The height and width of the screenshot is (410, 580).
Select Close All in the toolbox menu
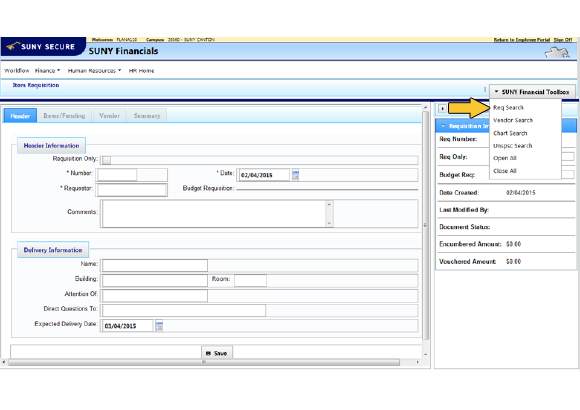[x=505, y=171]
